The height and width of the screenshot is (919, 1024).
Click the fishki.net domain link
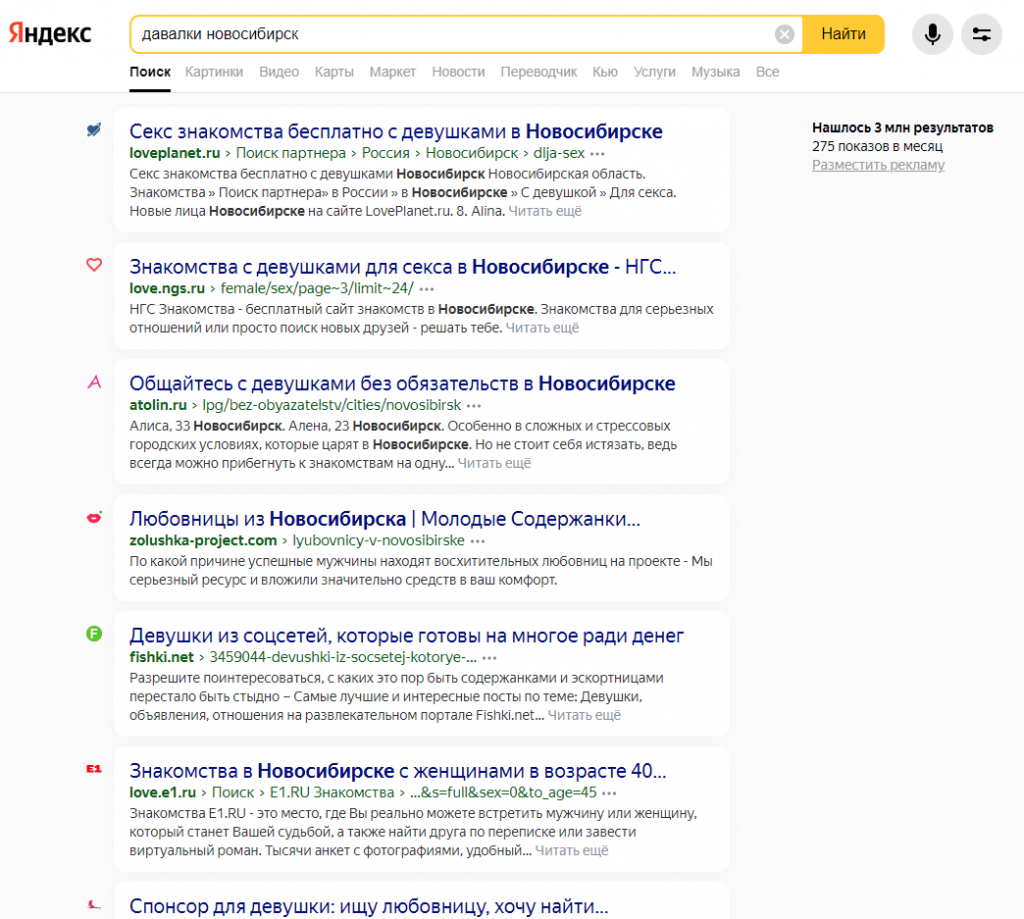(161, 658)
